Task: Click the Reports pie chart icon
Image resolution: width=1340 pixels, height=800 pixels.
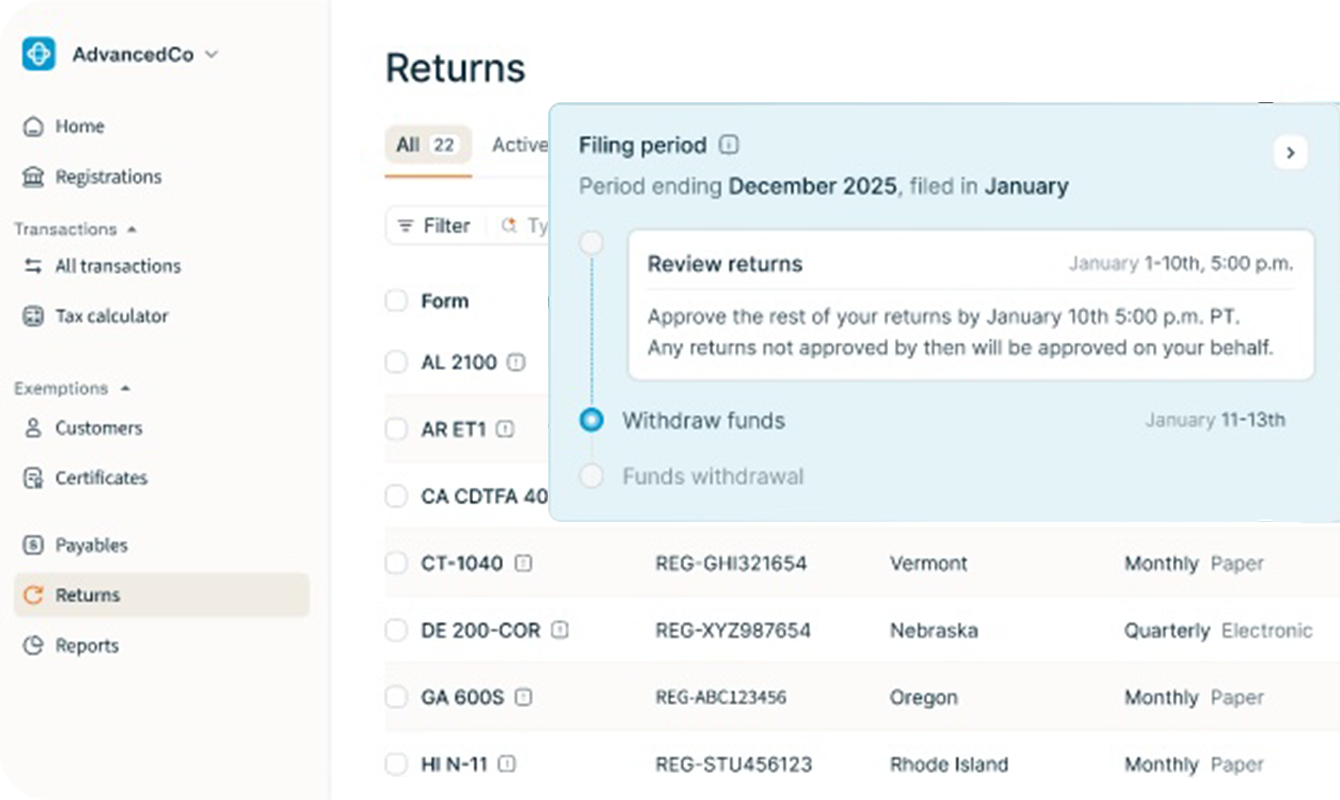Action: [x=34, y=646]
